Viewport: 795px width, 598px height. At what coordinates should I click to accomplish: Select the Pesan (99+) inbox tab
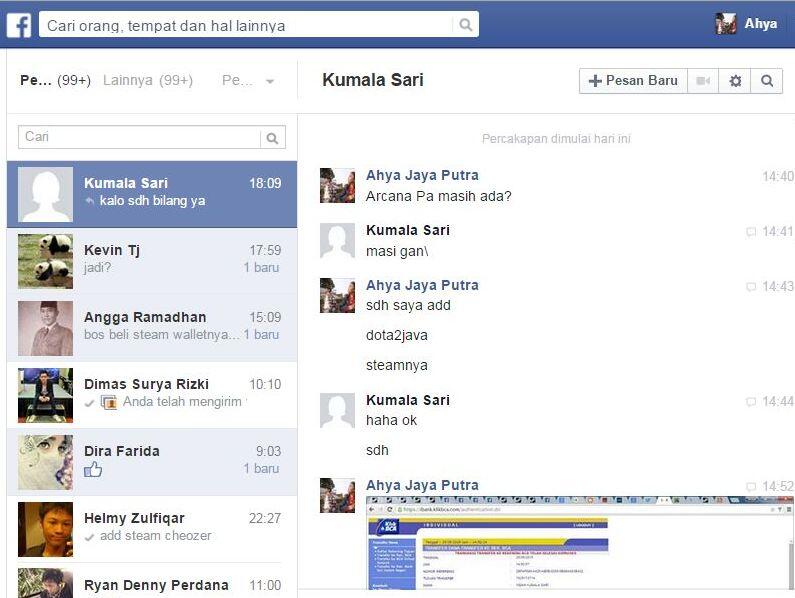click(55, 80)
